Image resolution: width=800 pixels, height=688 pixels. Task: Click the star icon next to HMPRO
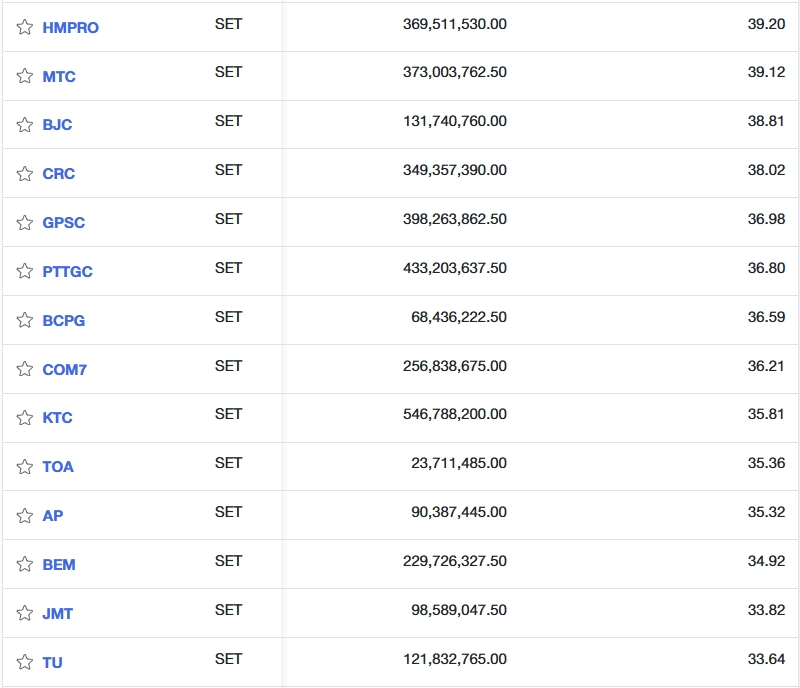point(25,27)
